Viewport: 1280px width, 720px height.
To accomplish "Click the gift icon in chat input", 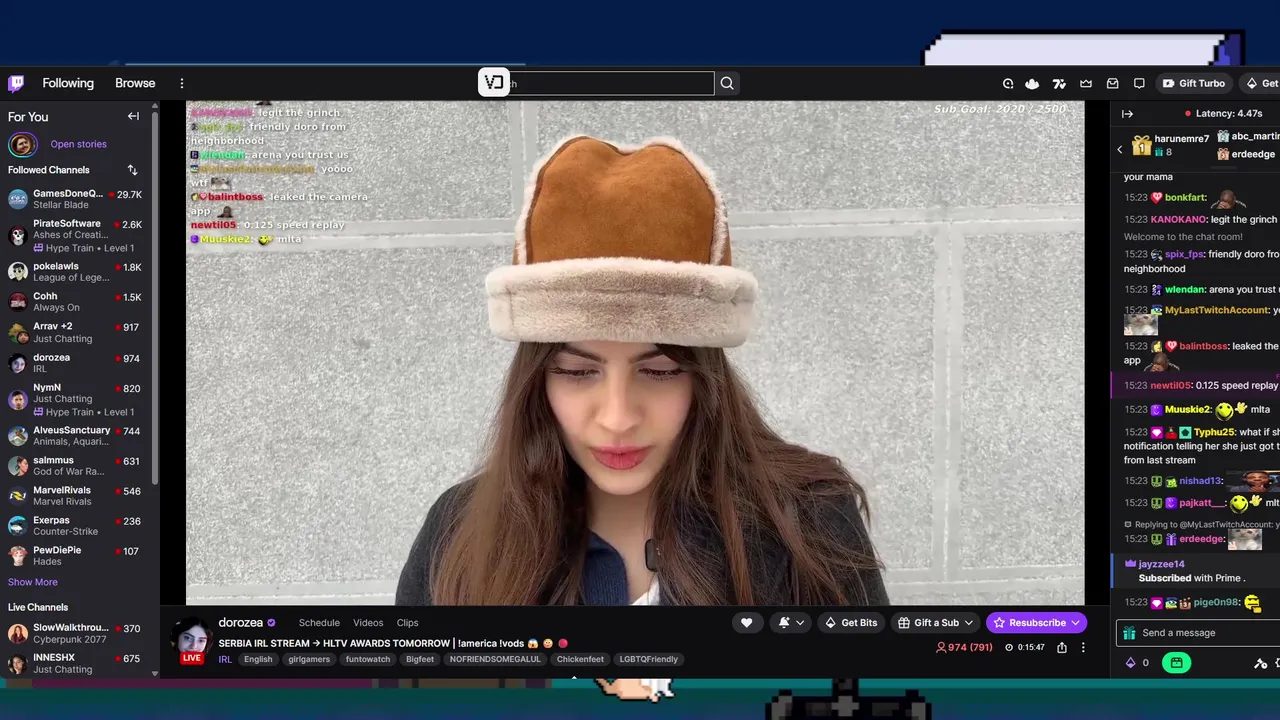I will pos(1129,633).
